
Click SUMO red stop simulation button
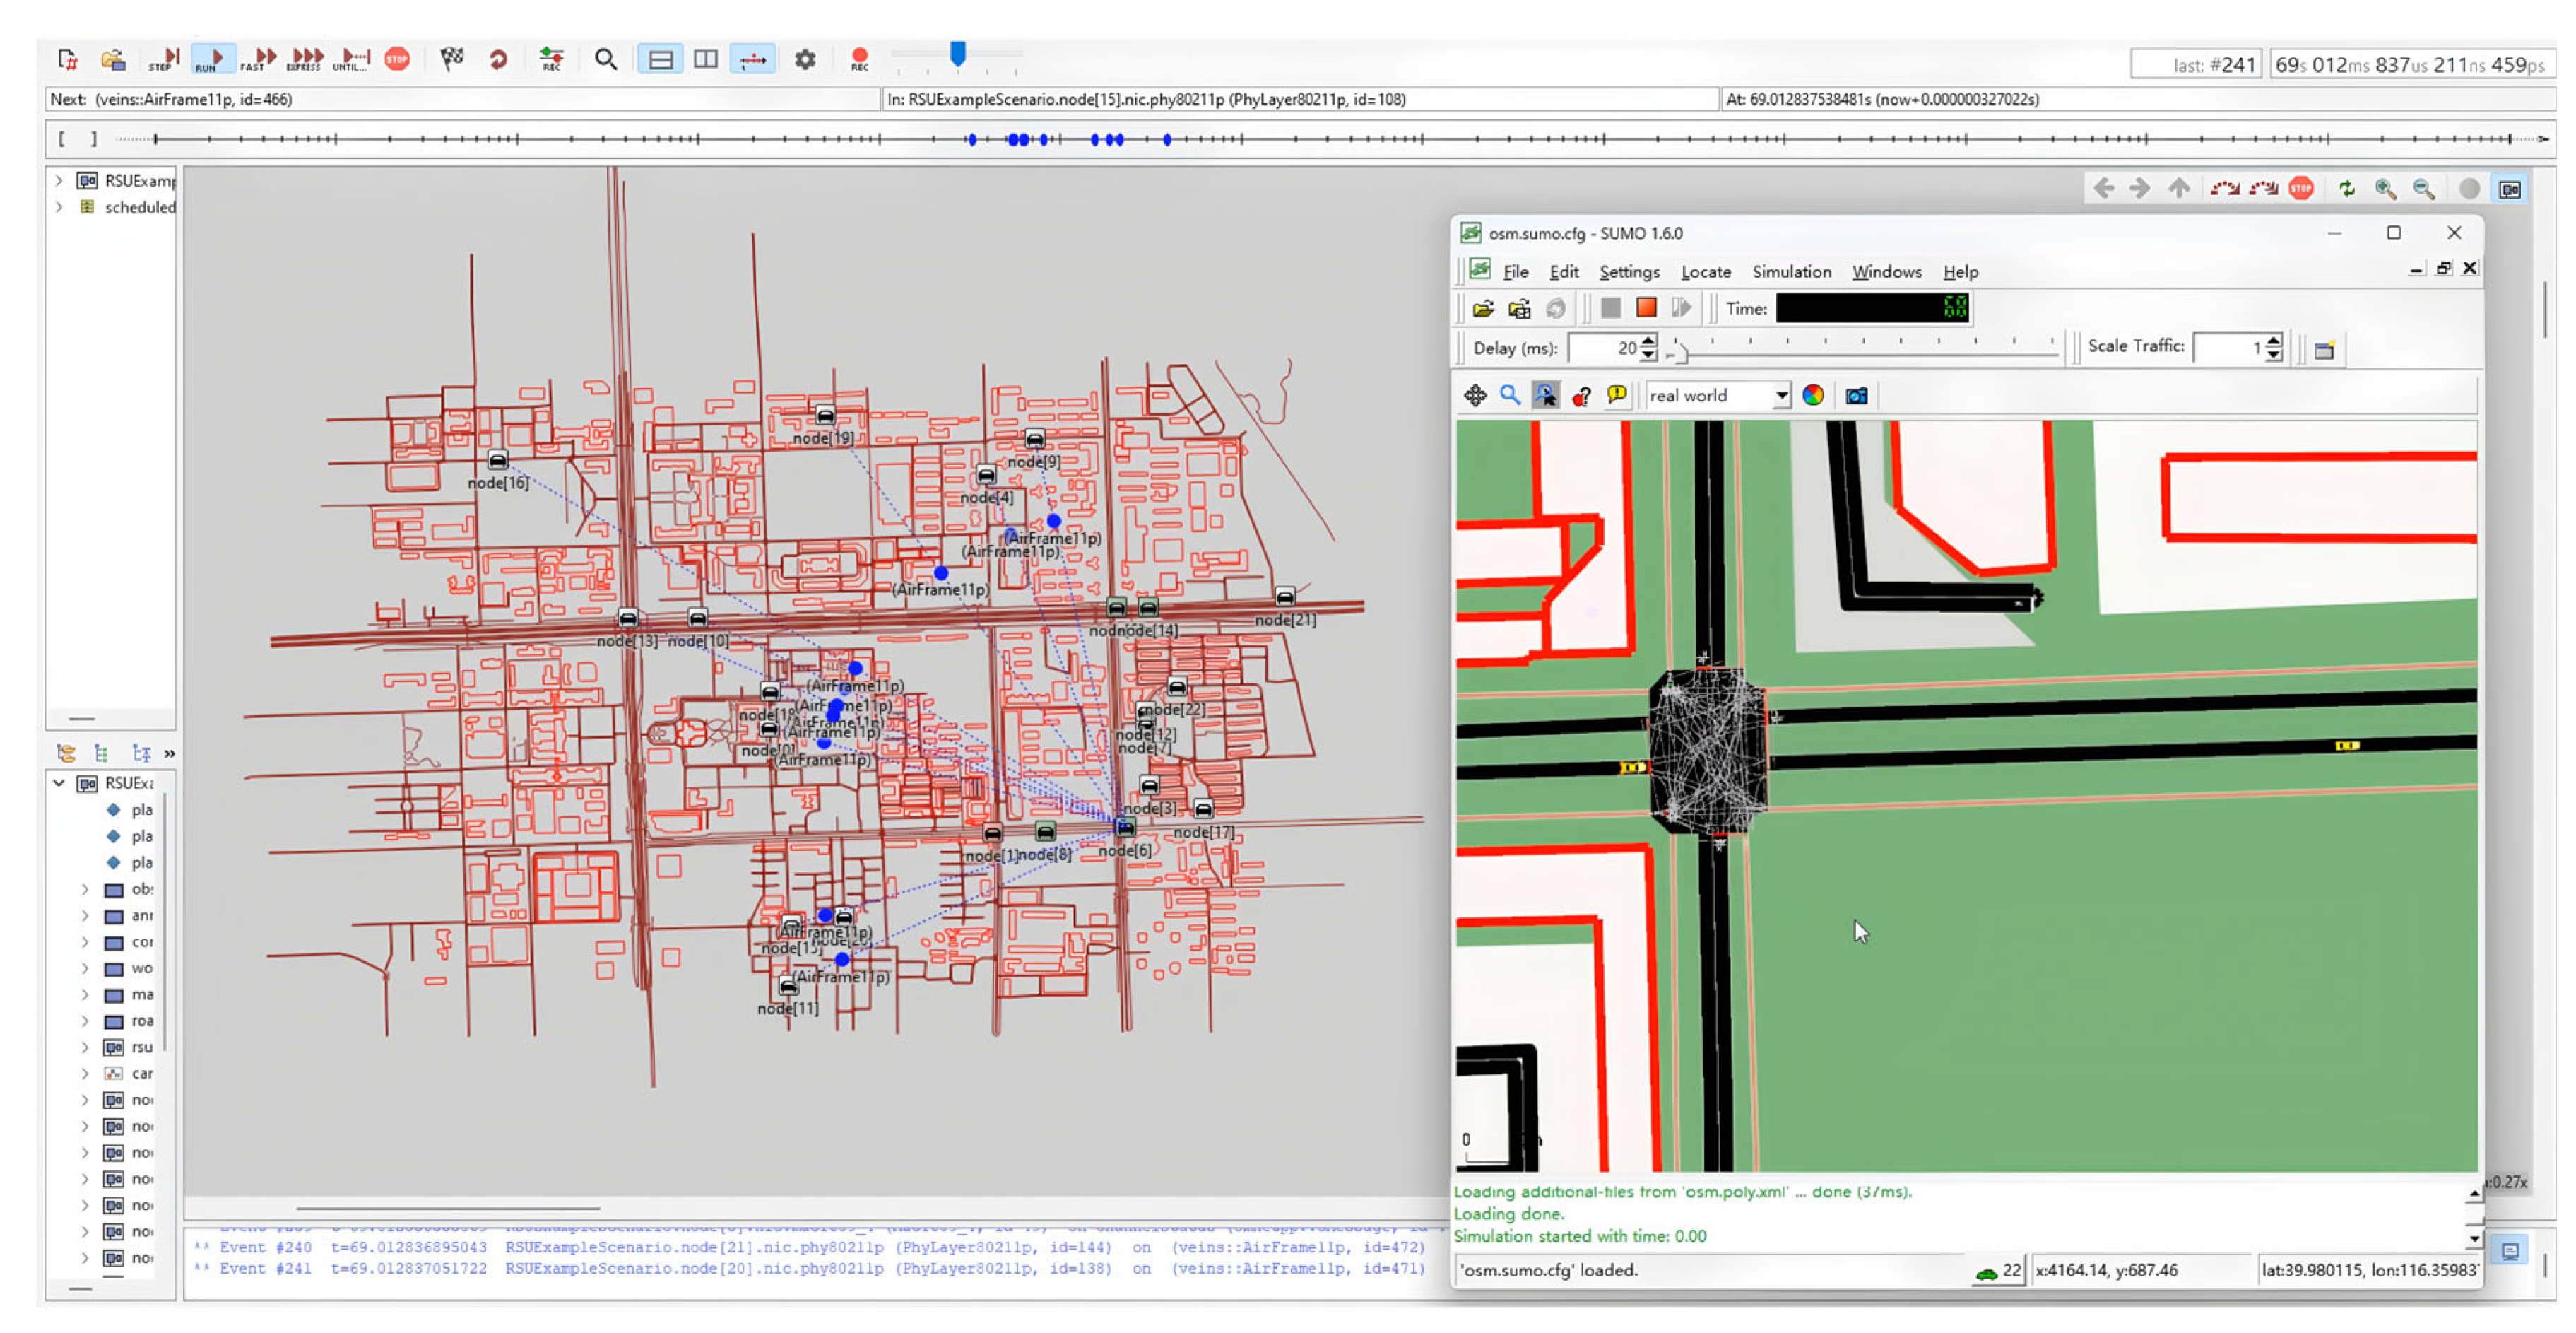[x=1646, y=309]
